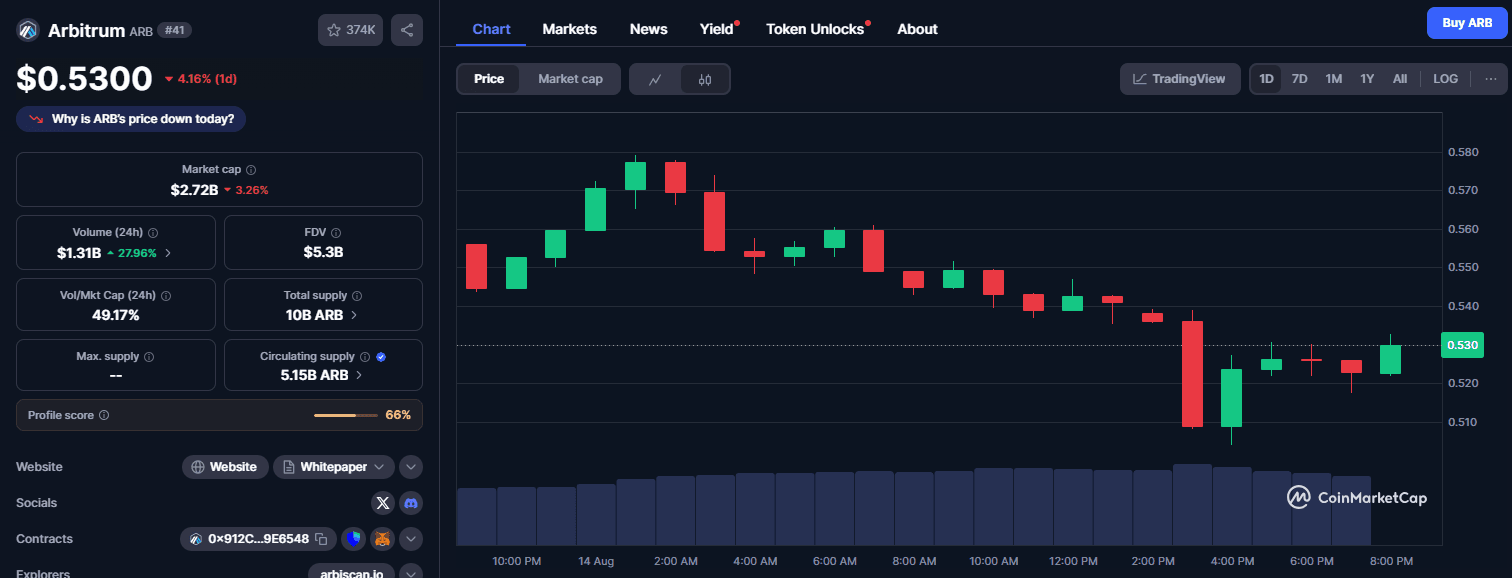Viewport: 1512px width, 578px height.
Task: Select 1D time range
Action: (x=1267, y=79)
